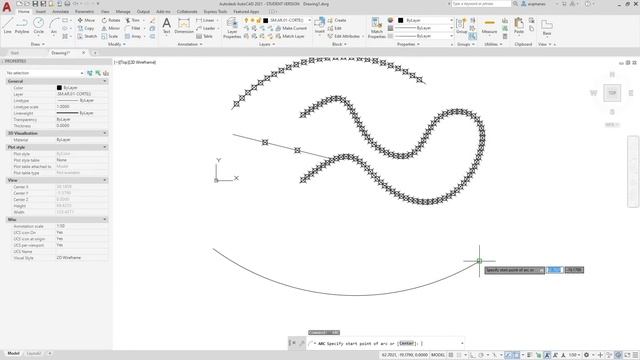Image resolution: width=640 pixels, height=360 pixels.
Task: Click Edit Attributes button
Action: (345, 36)
